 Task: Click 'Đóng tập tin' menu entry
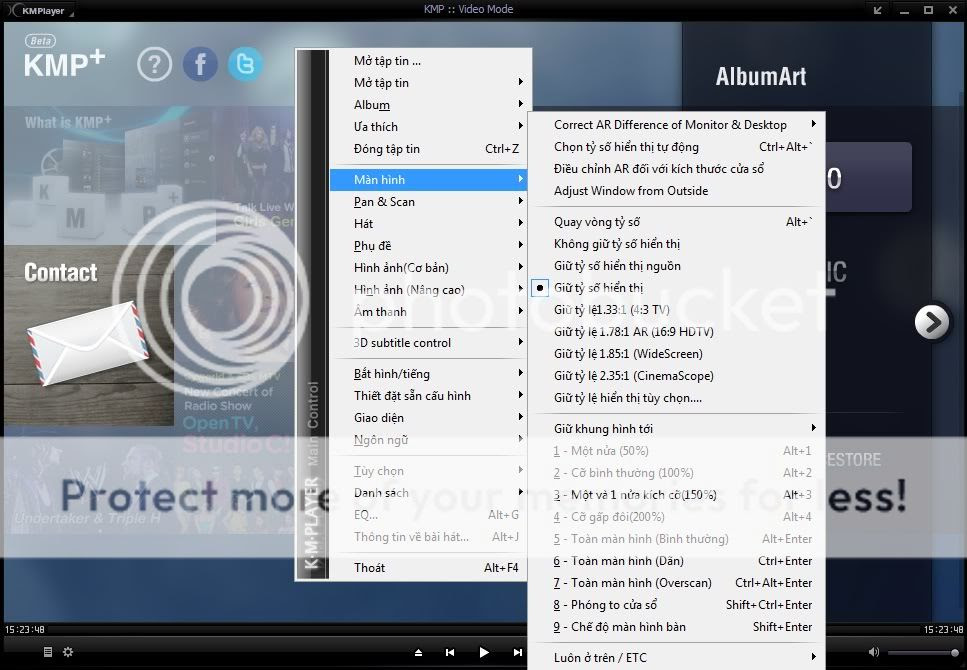429,149
